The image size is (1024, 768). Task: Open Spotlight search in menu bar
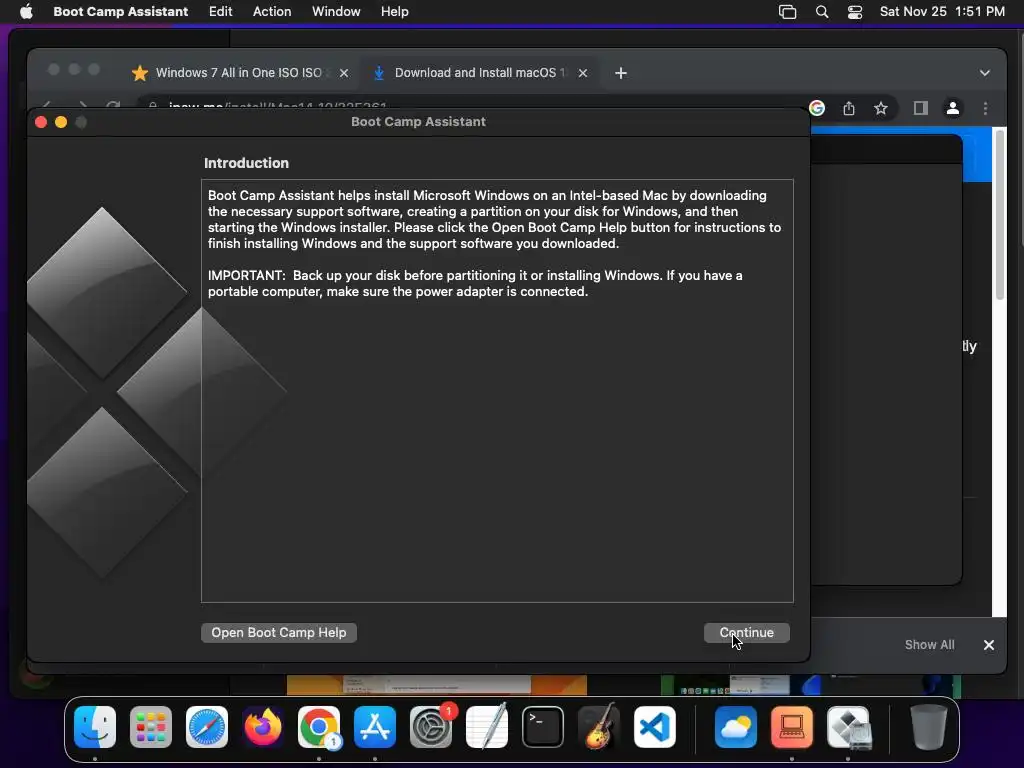(x=822, y=12)
